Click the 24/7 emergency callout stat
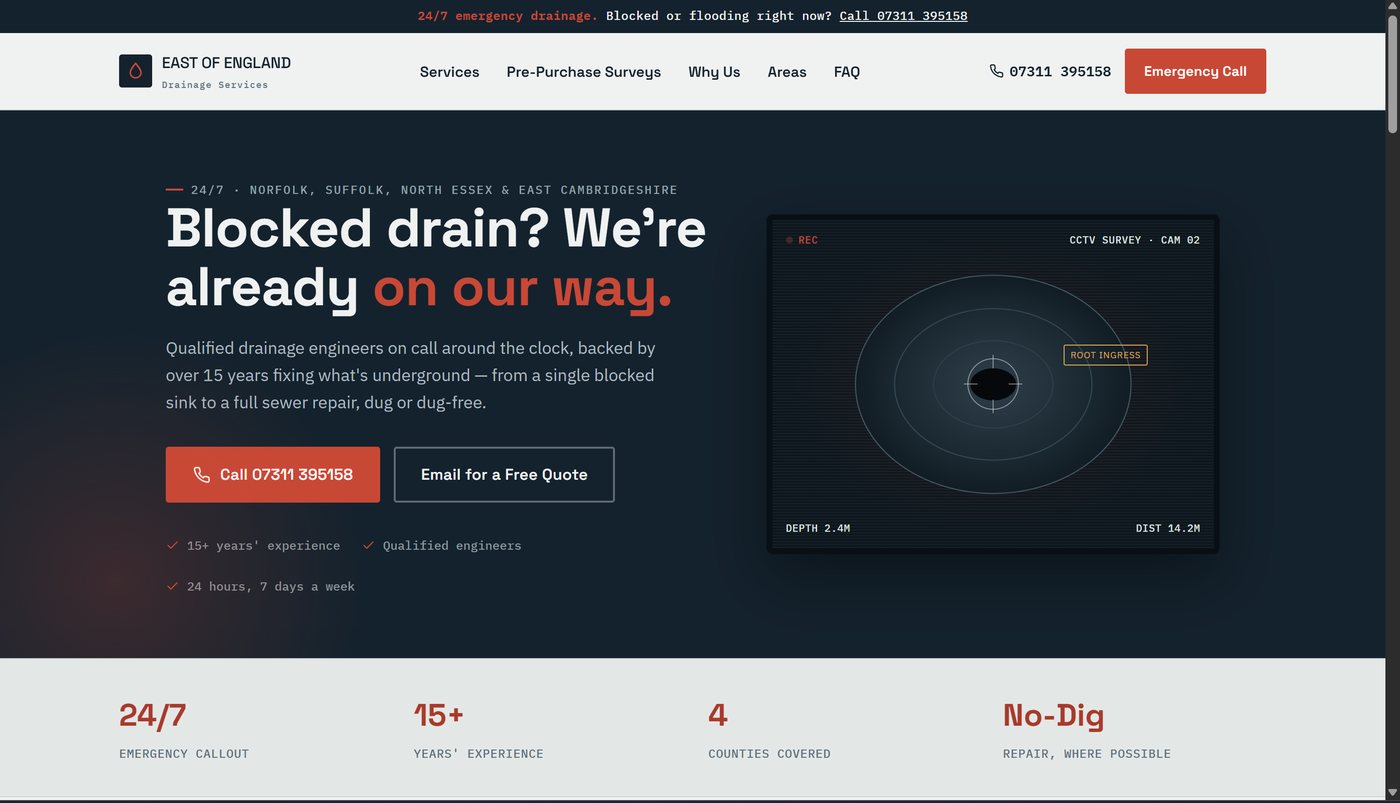This screenshot has height=803, width=1400. pyautogui.click(x=184, y=731)
